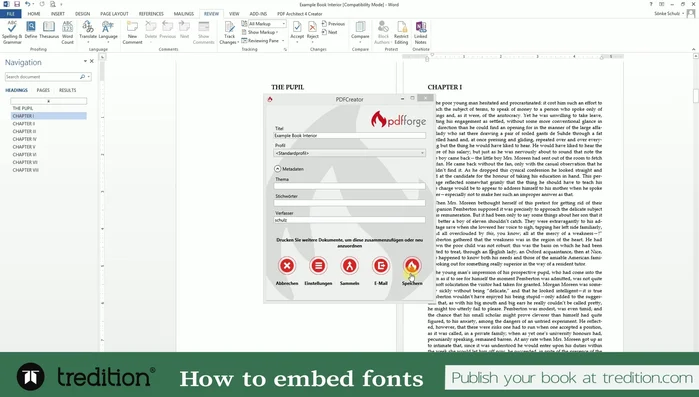Collapse the Metadaten section

(277, 169)
